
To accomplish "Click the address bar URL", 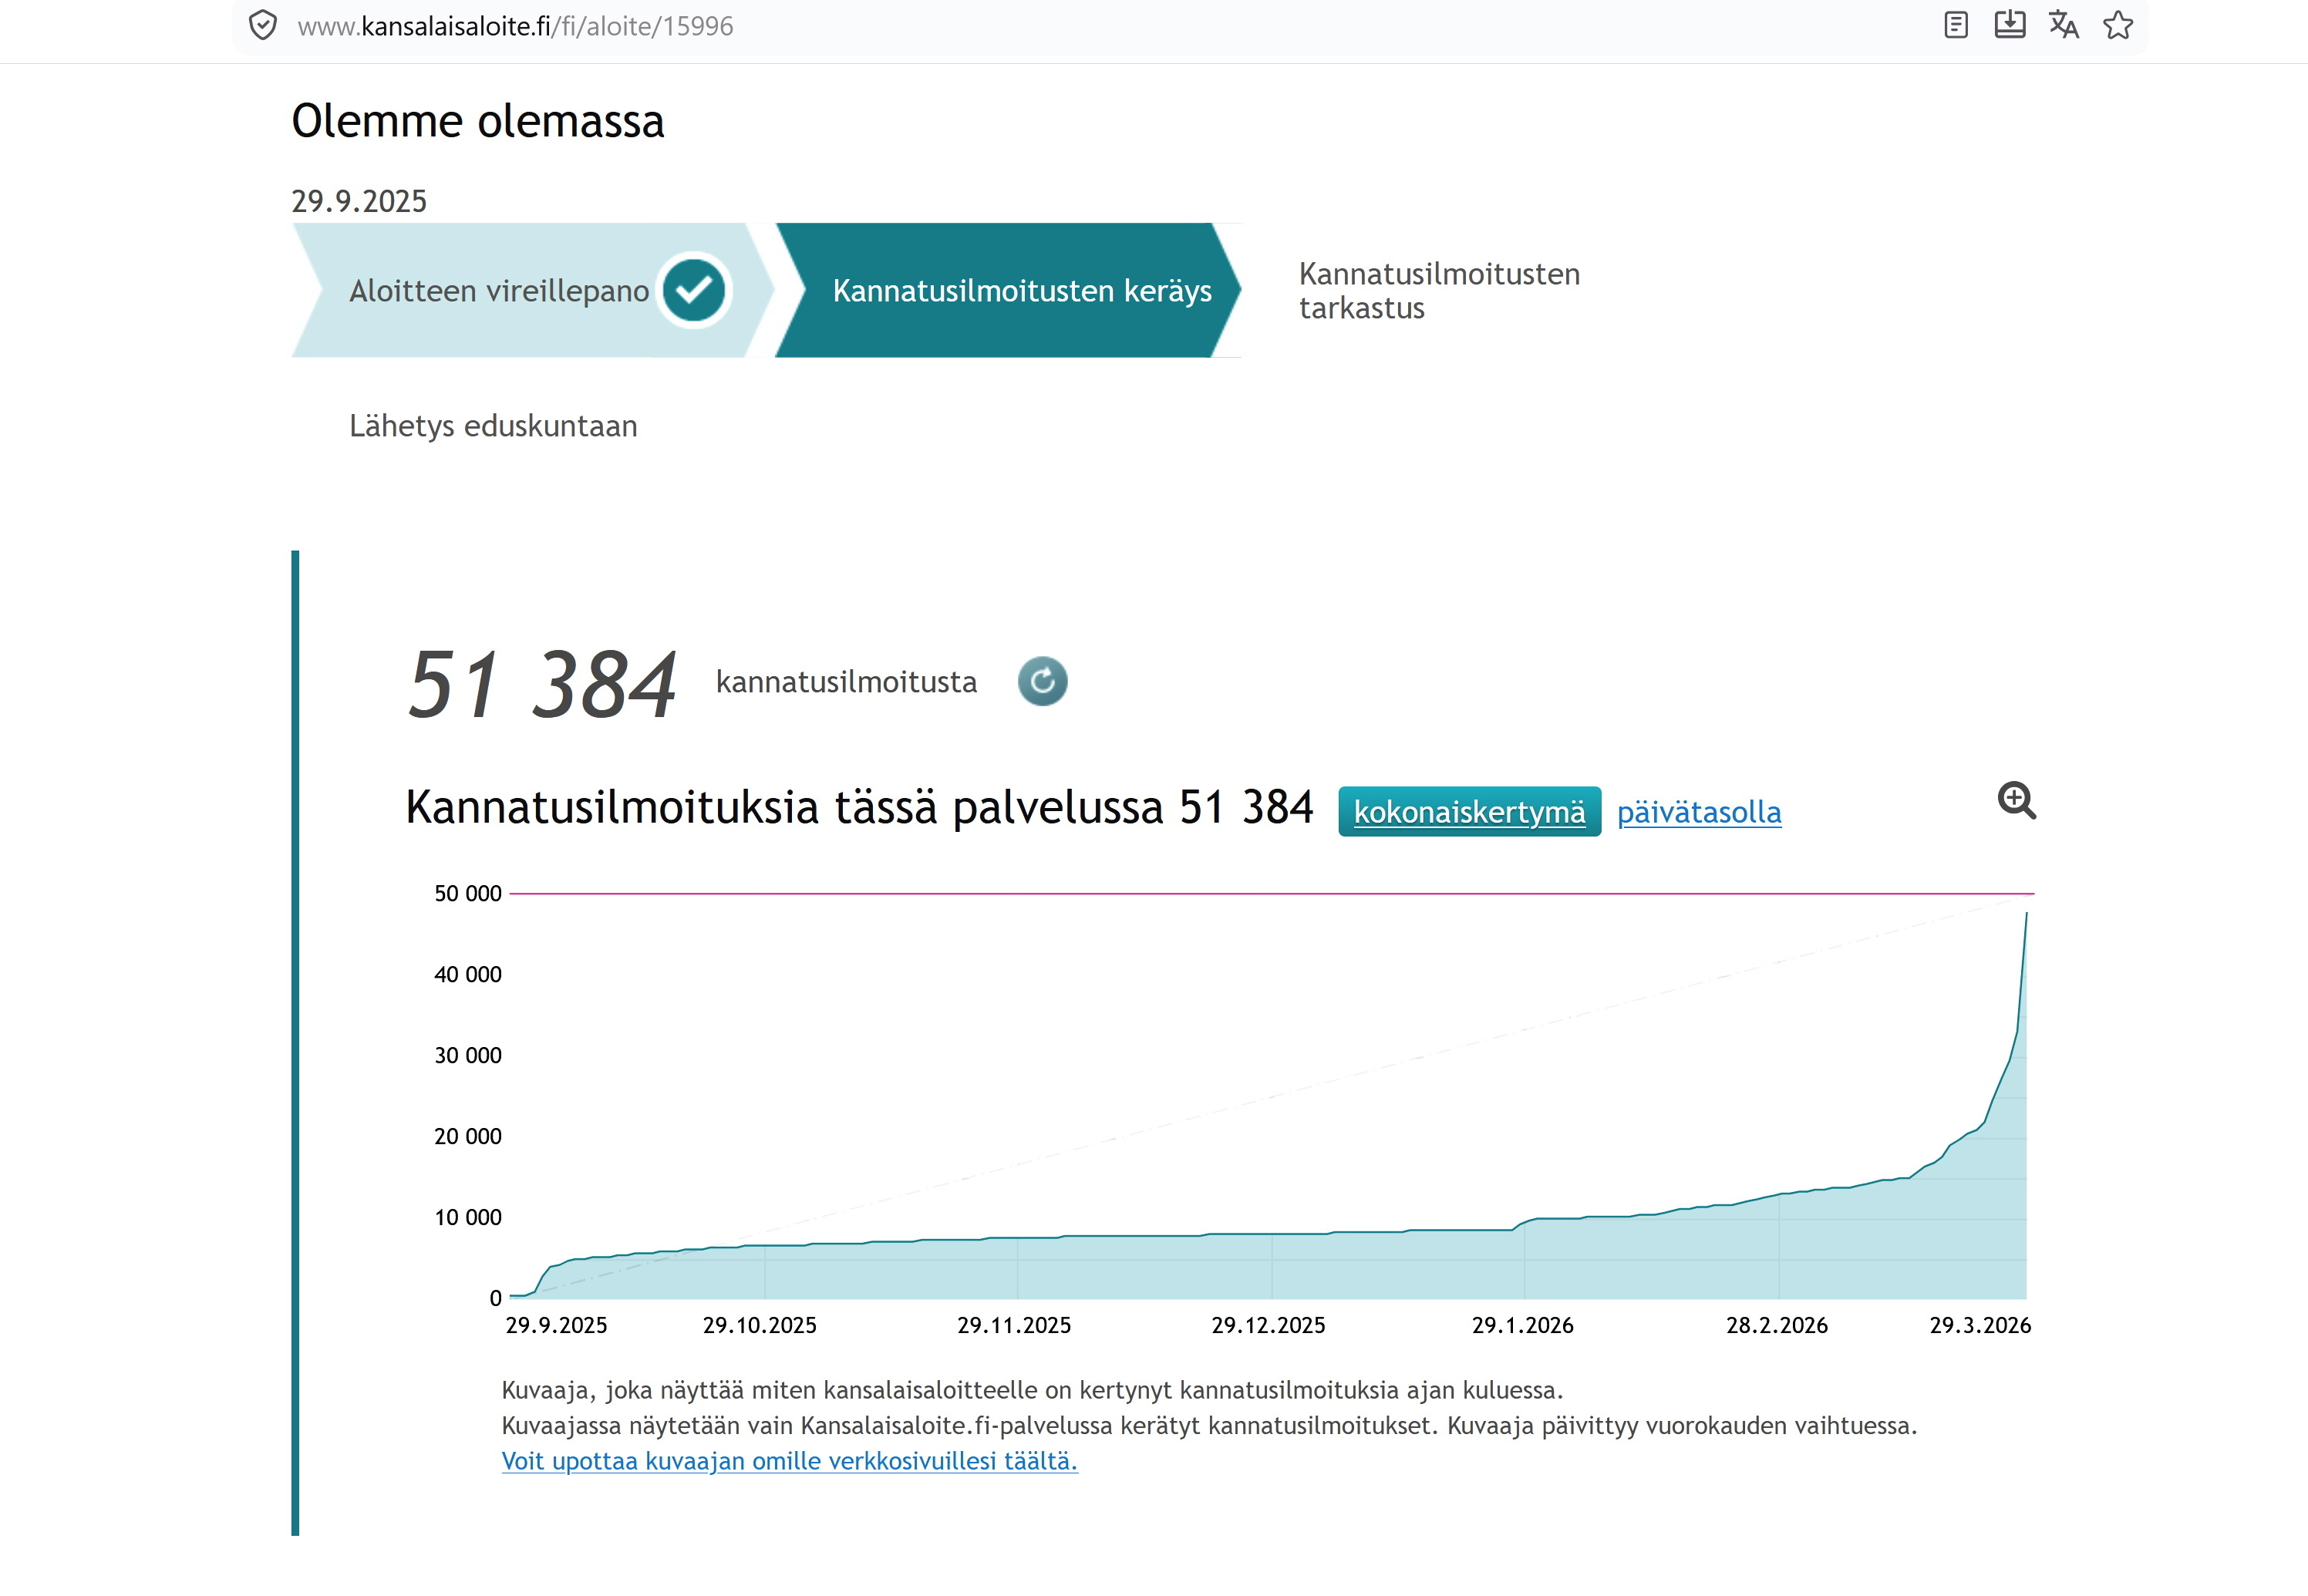I will (515, 26).
